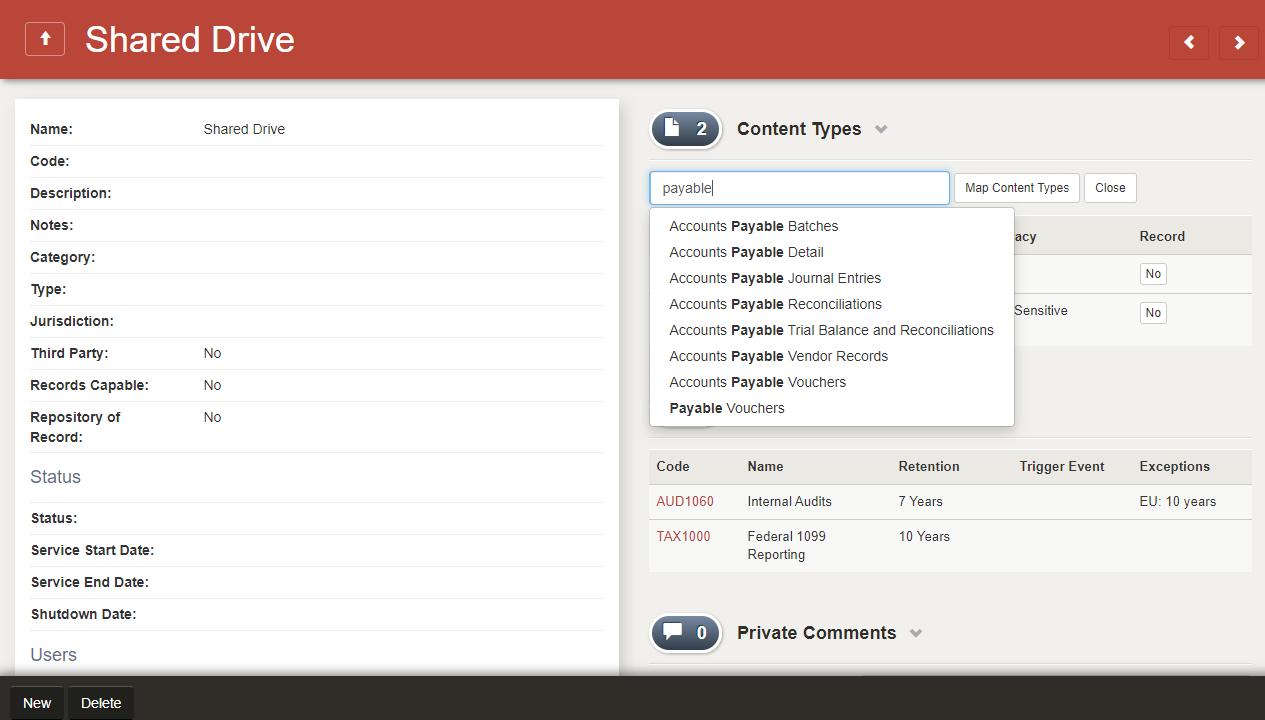Click the Content Types document count badge
This screenshot has width=1265, height=720.
tap(686, 129)
